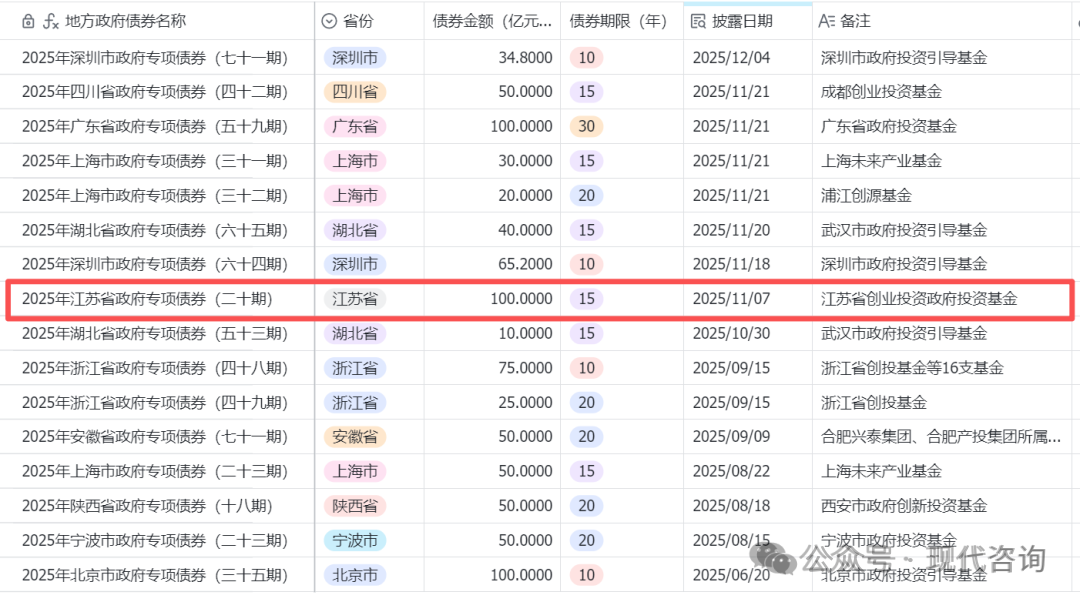Click the 北京市 province tag

[x=355, y=574]
